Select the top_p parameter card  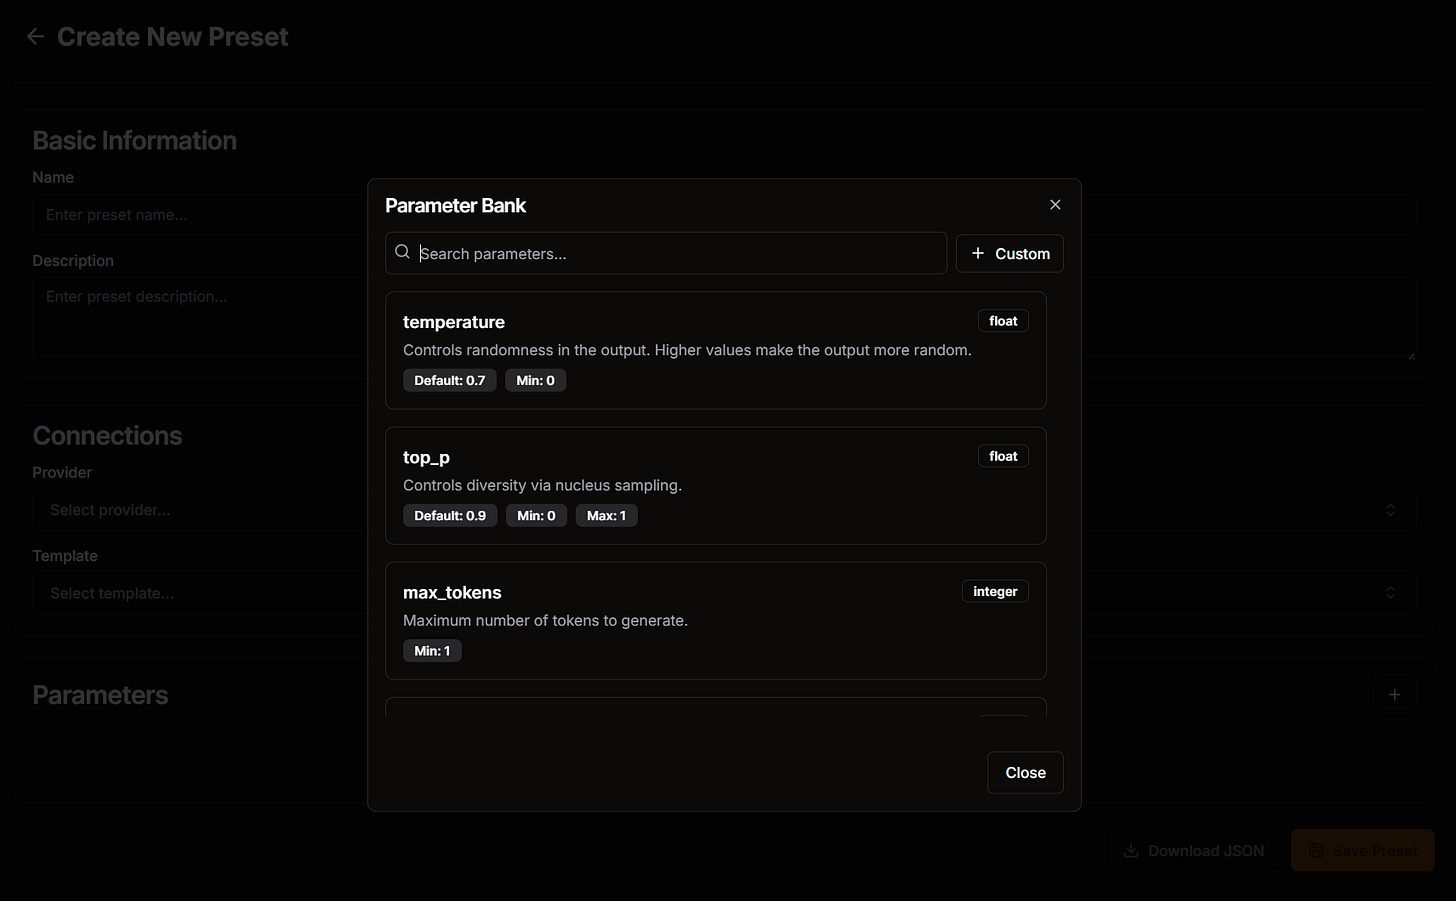pyautogui.click(x=715, y=485)
